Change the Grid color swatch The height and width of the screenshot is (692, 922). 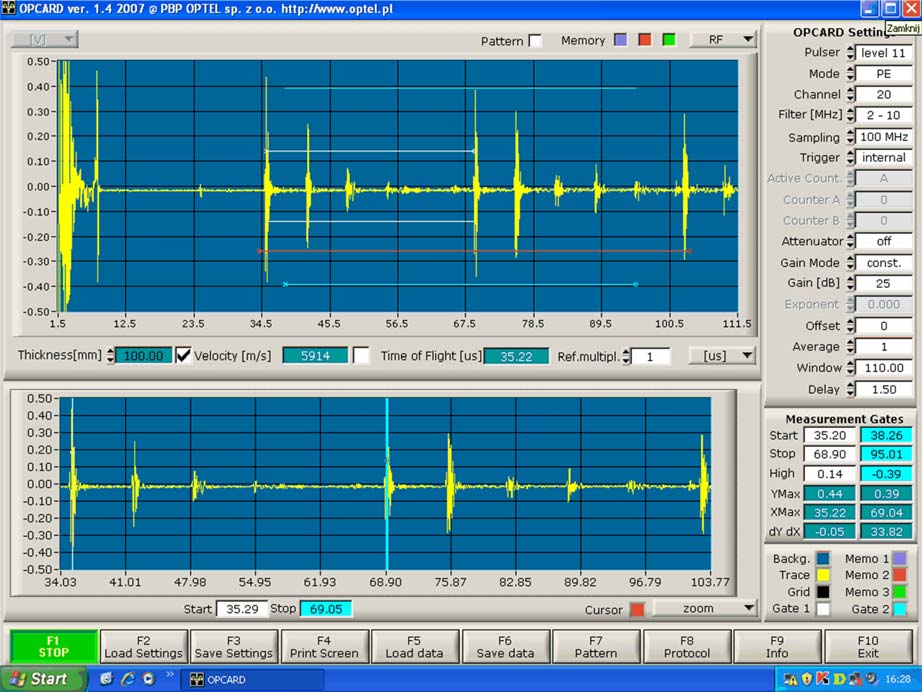(x=823, y=592)
